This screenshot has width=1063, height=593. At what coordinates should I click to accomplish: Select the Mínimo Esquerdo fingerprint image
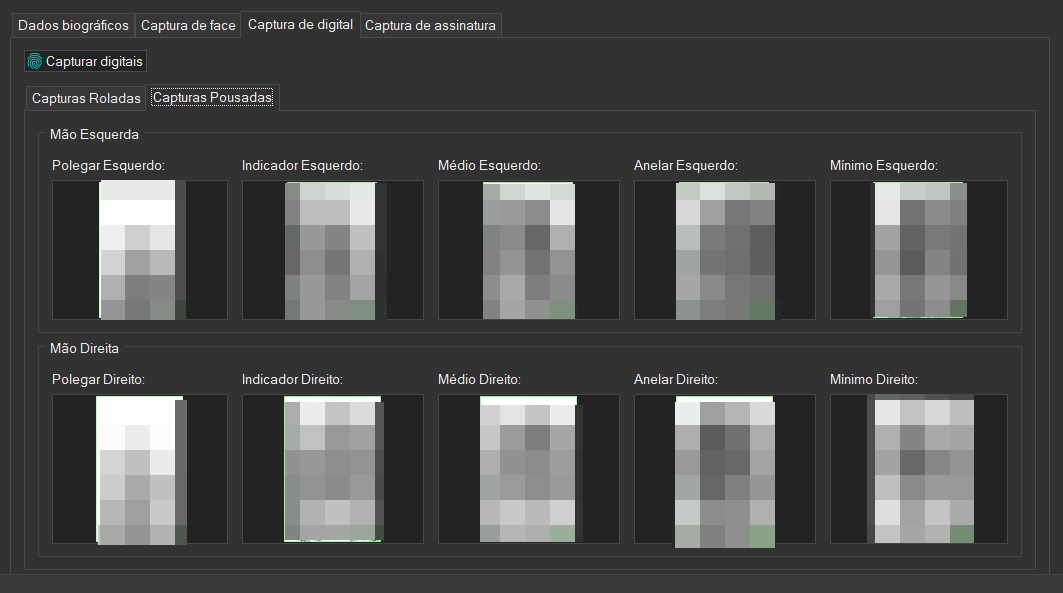[919, 250]
